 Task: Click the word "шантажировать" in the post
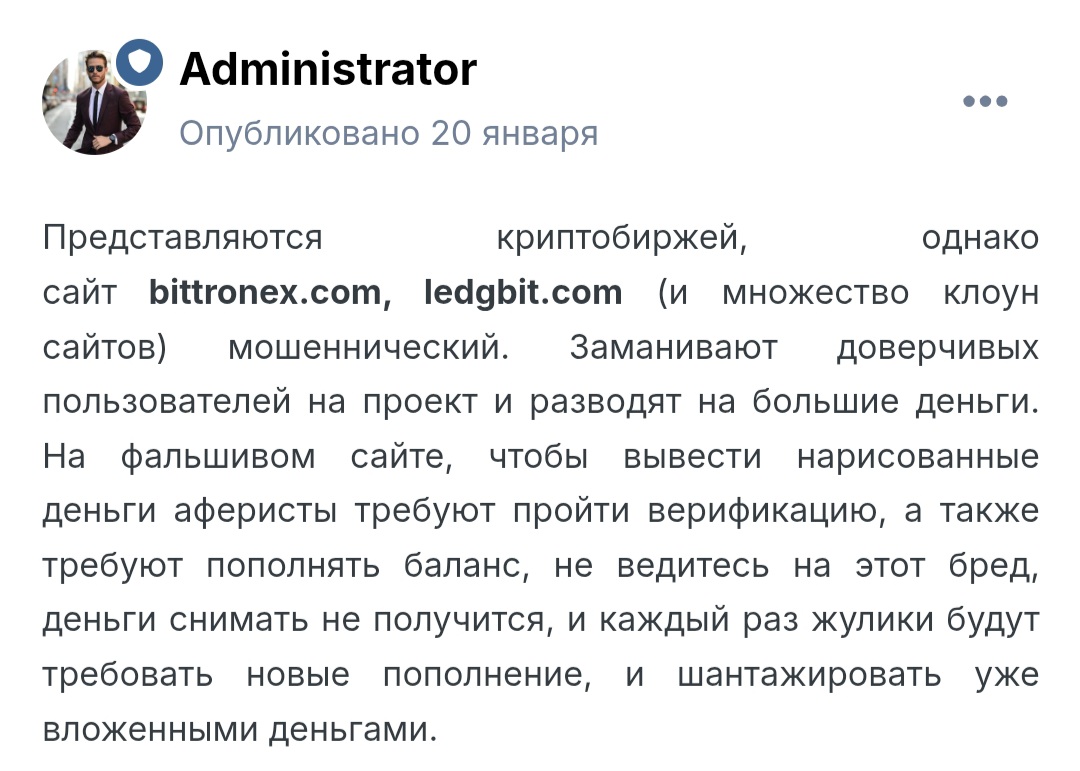pos(809,675)
